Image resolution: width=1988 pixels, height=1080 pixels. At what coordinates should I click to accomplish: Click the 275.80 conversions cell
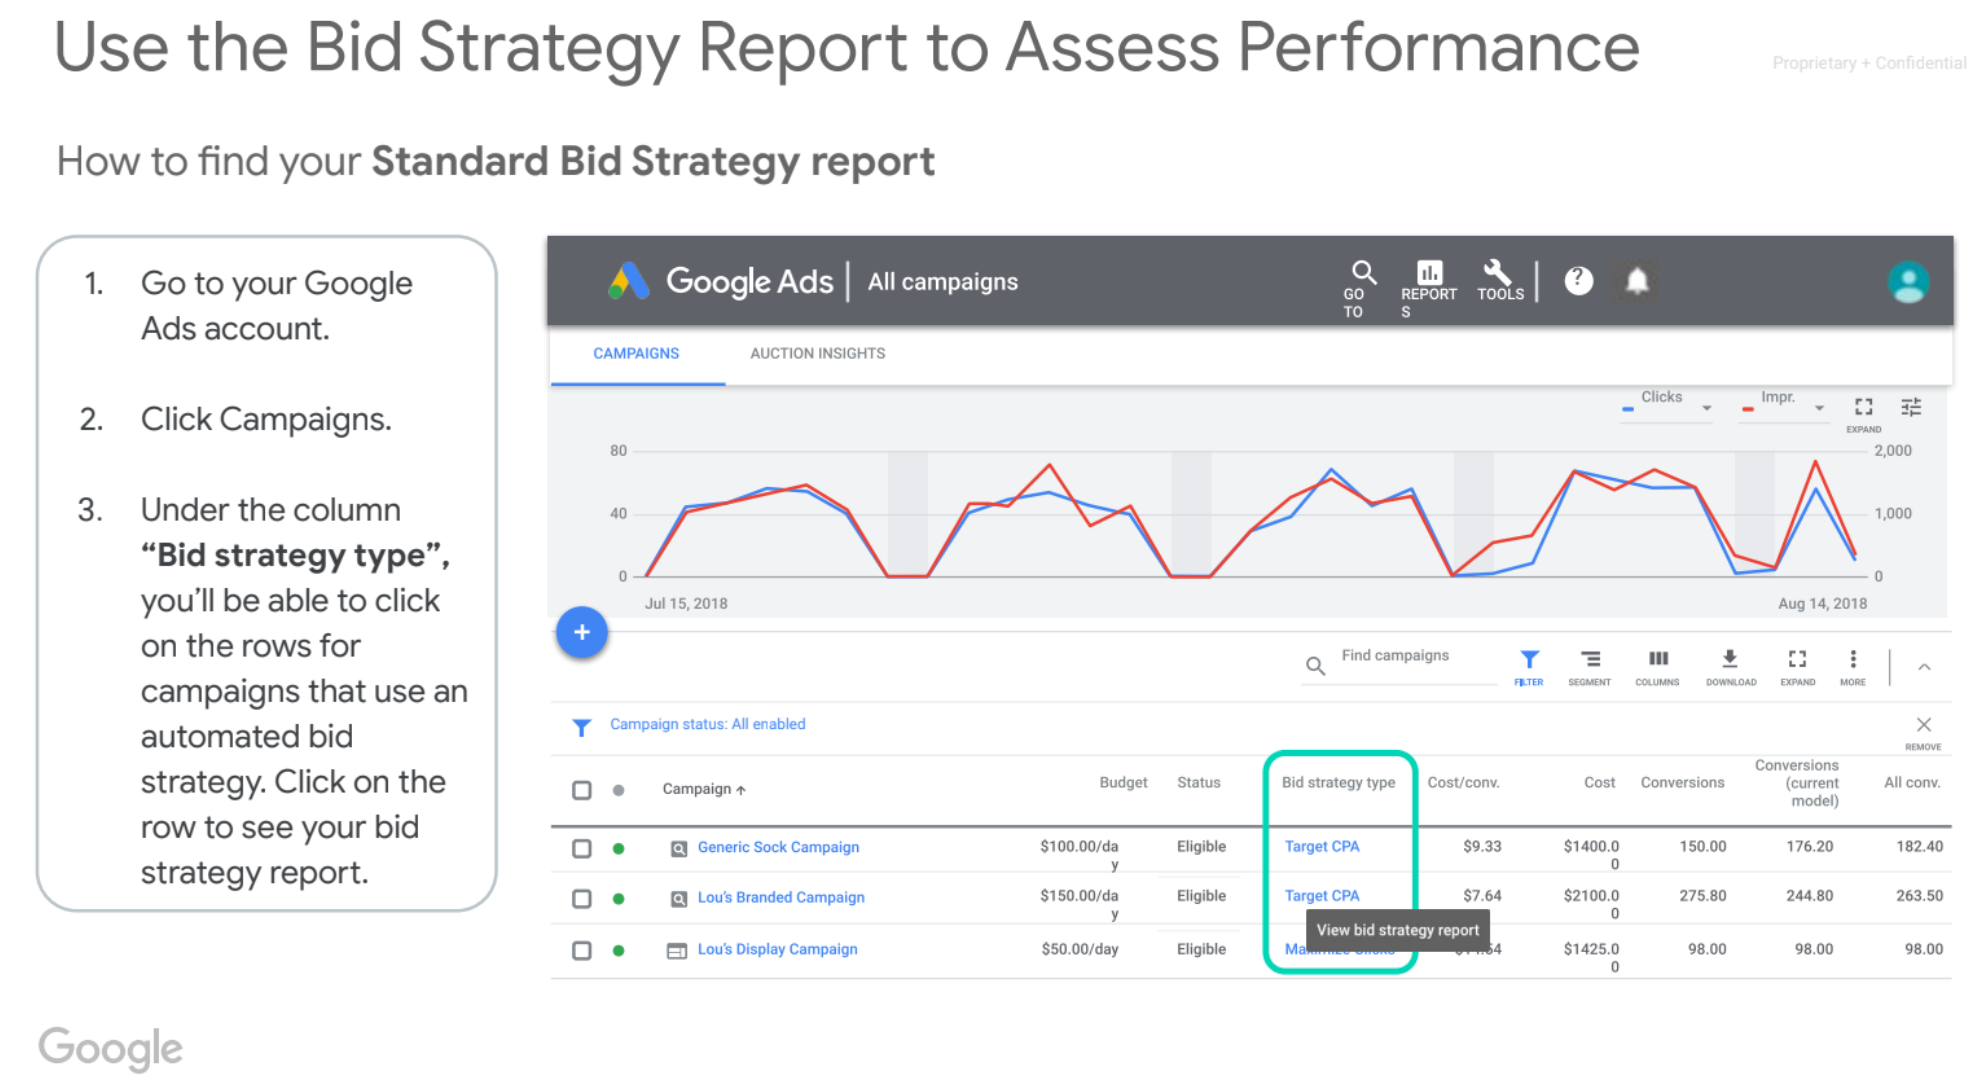tap(1702, 896)
